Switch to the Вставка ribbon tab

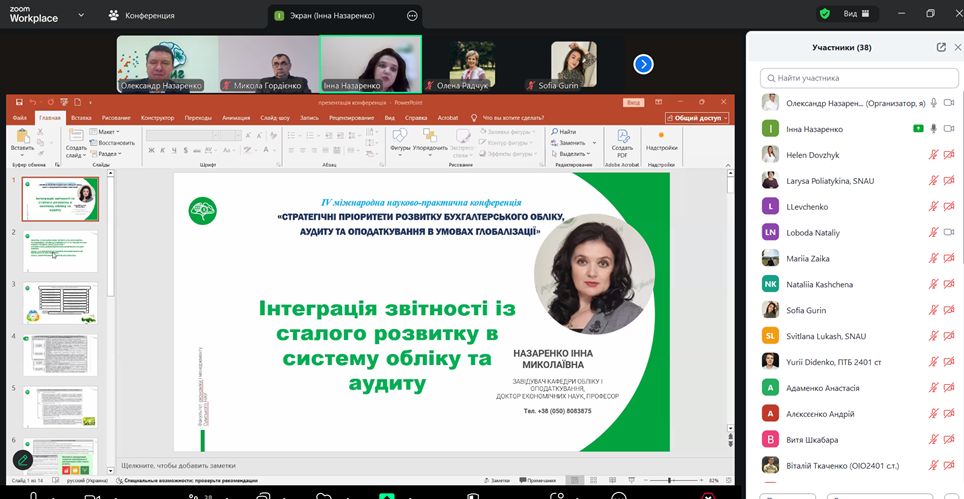click(78, 118)
